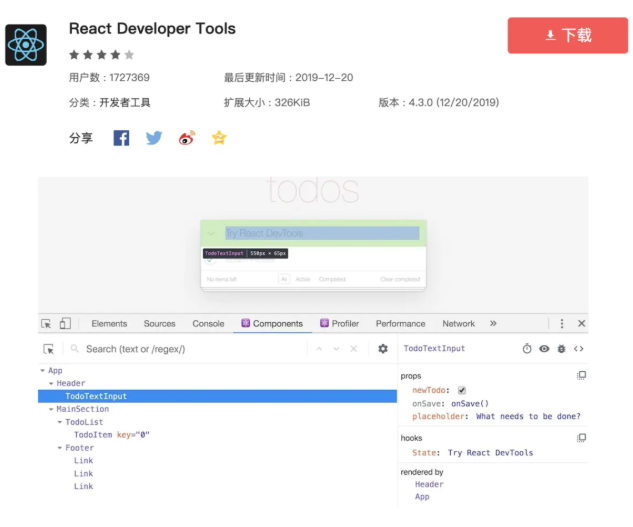633x527 pixels.
Task: Go to previous search result arrow
Action: [319, 349]
